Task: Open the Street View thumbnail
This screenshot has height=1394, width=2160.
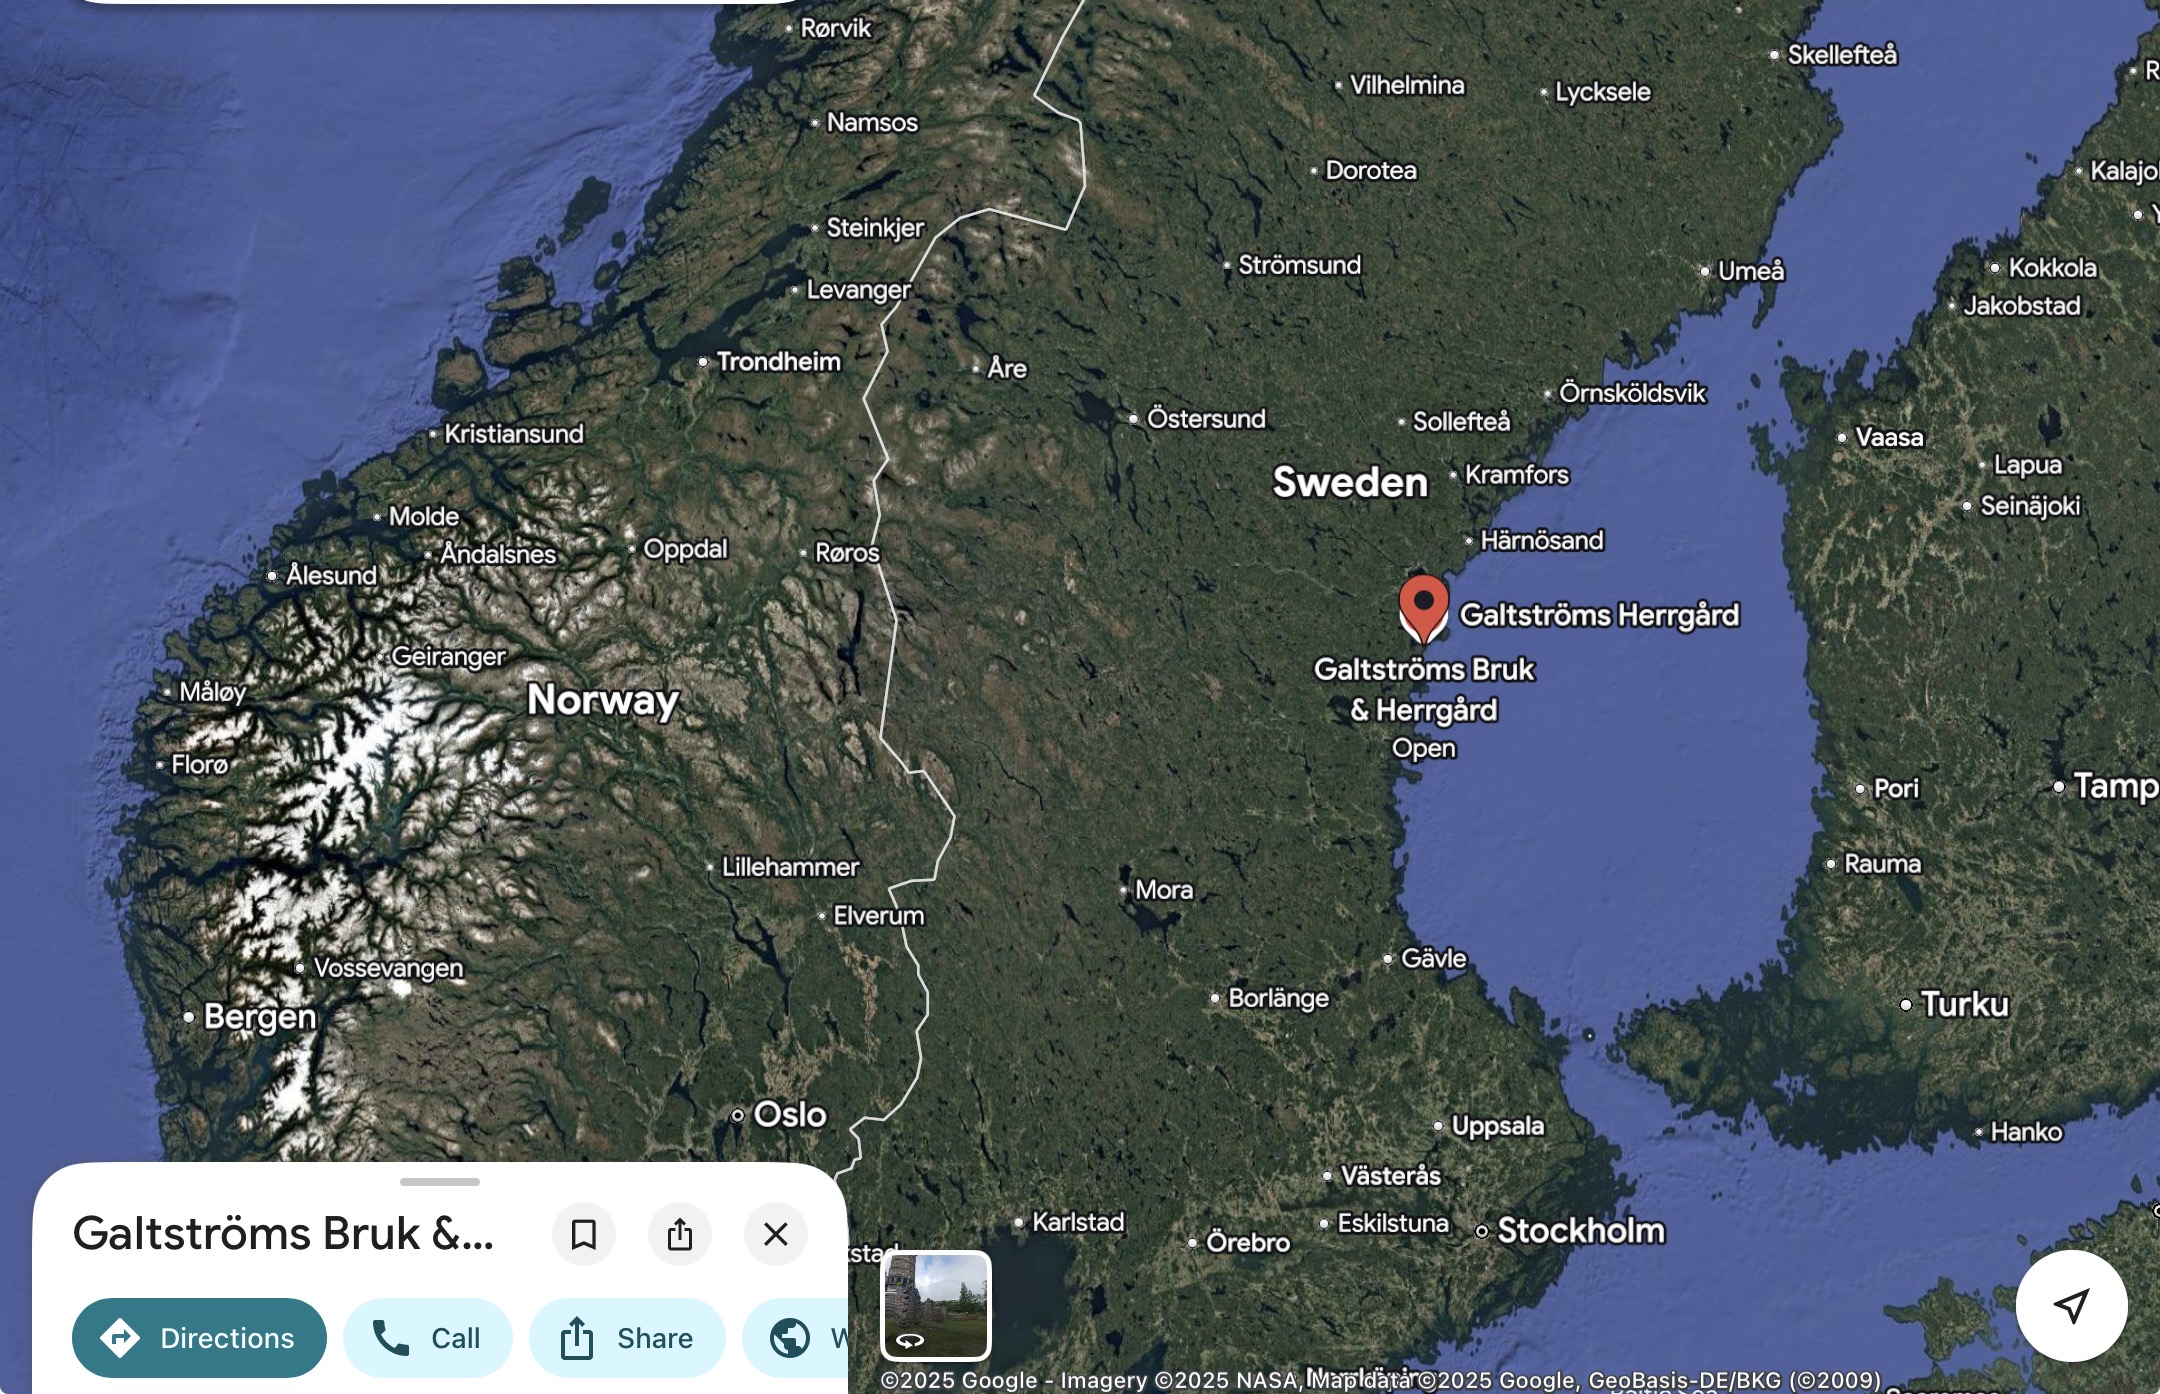Action: pyautogui.click(x=936, y=1305)
